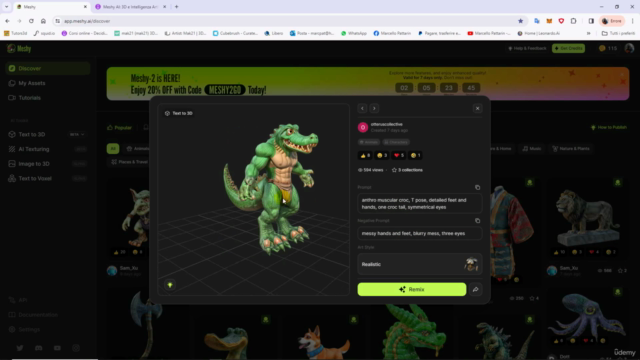Open the purple octopus model thumbnail
Viewport: 640px width, 360px height.
587,318
